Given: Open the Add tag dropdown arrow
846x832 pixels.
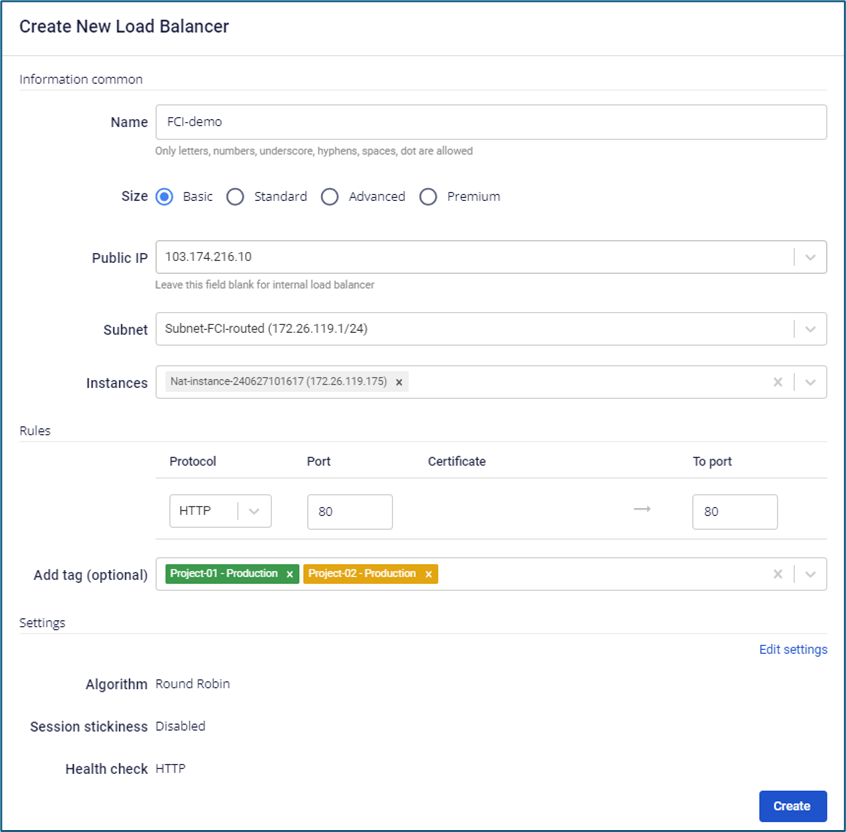Looking at the screenshot, I should point(810,574).
